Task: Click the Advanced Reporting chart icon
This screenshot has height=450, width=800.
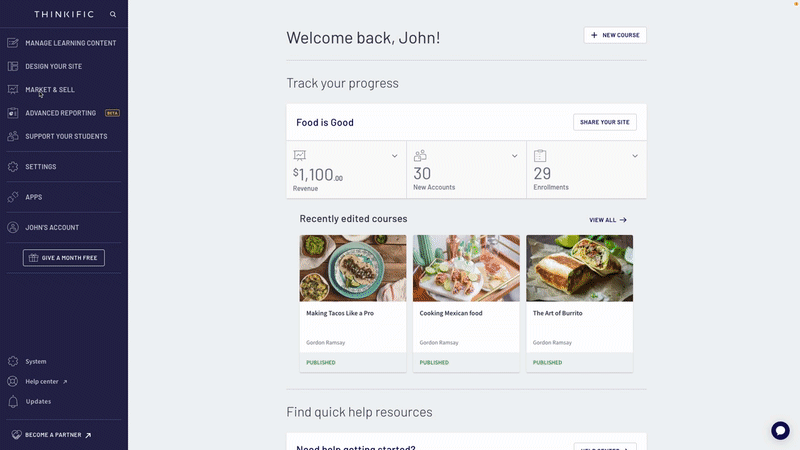Action: pos(13,113)
